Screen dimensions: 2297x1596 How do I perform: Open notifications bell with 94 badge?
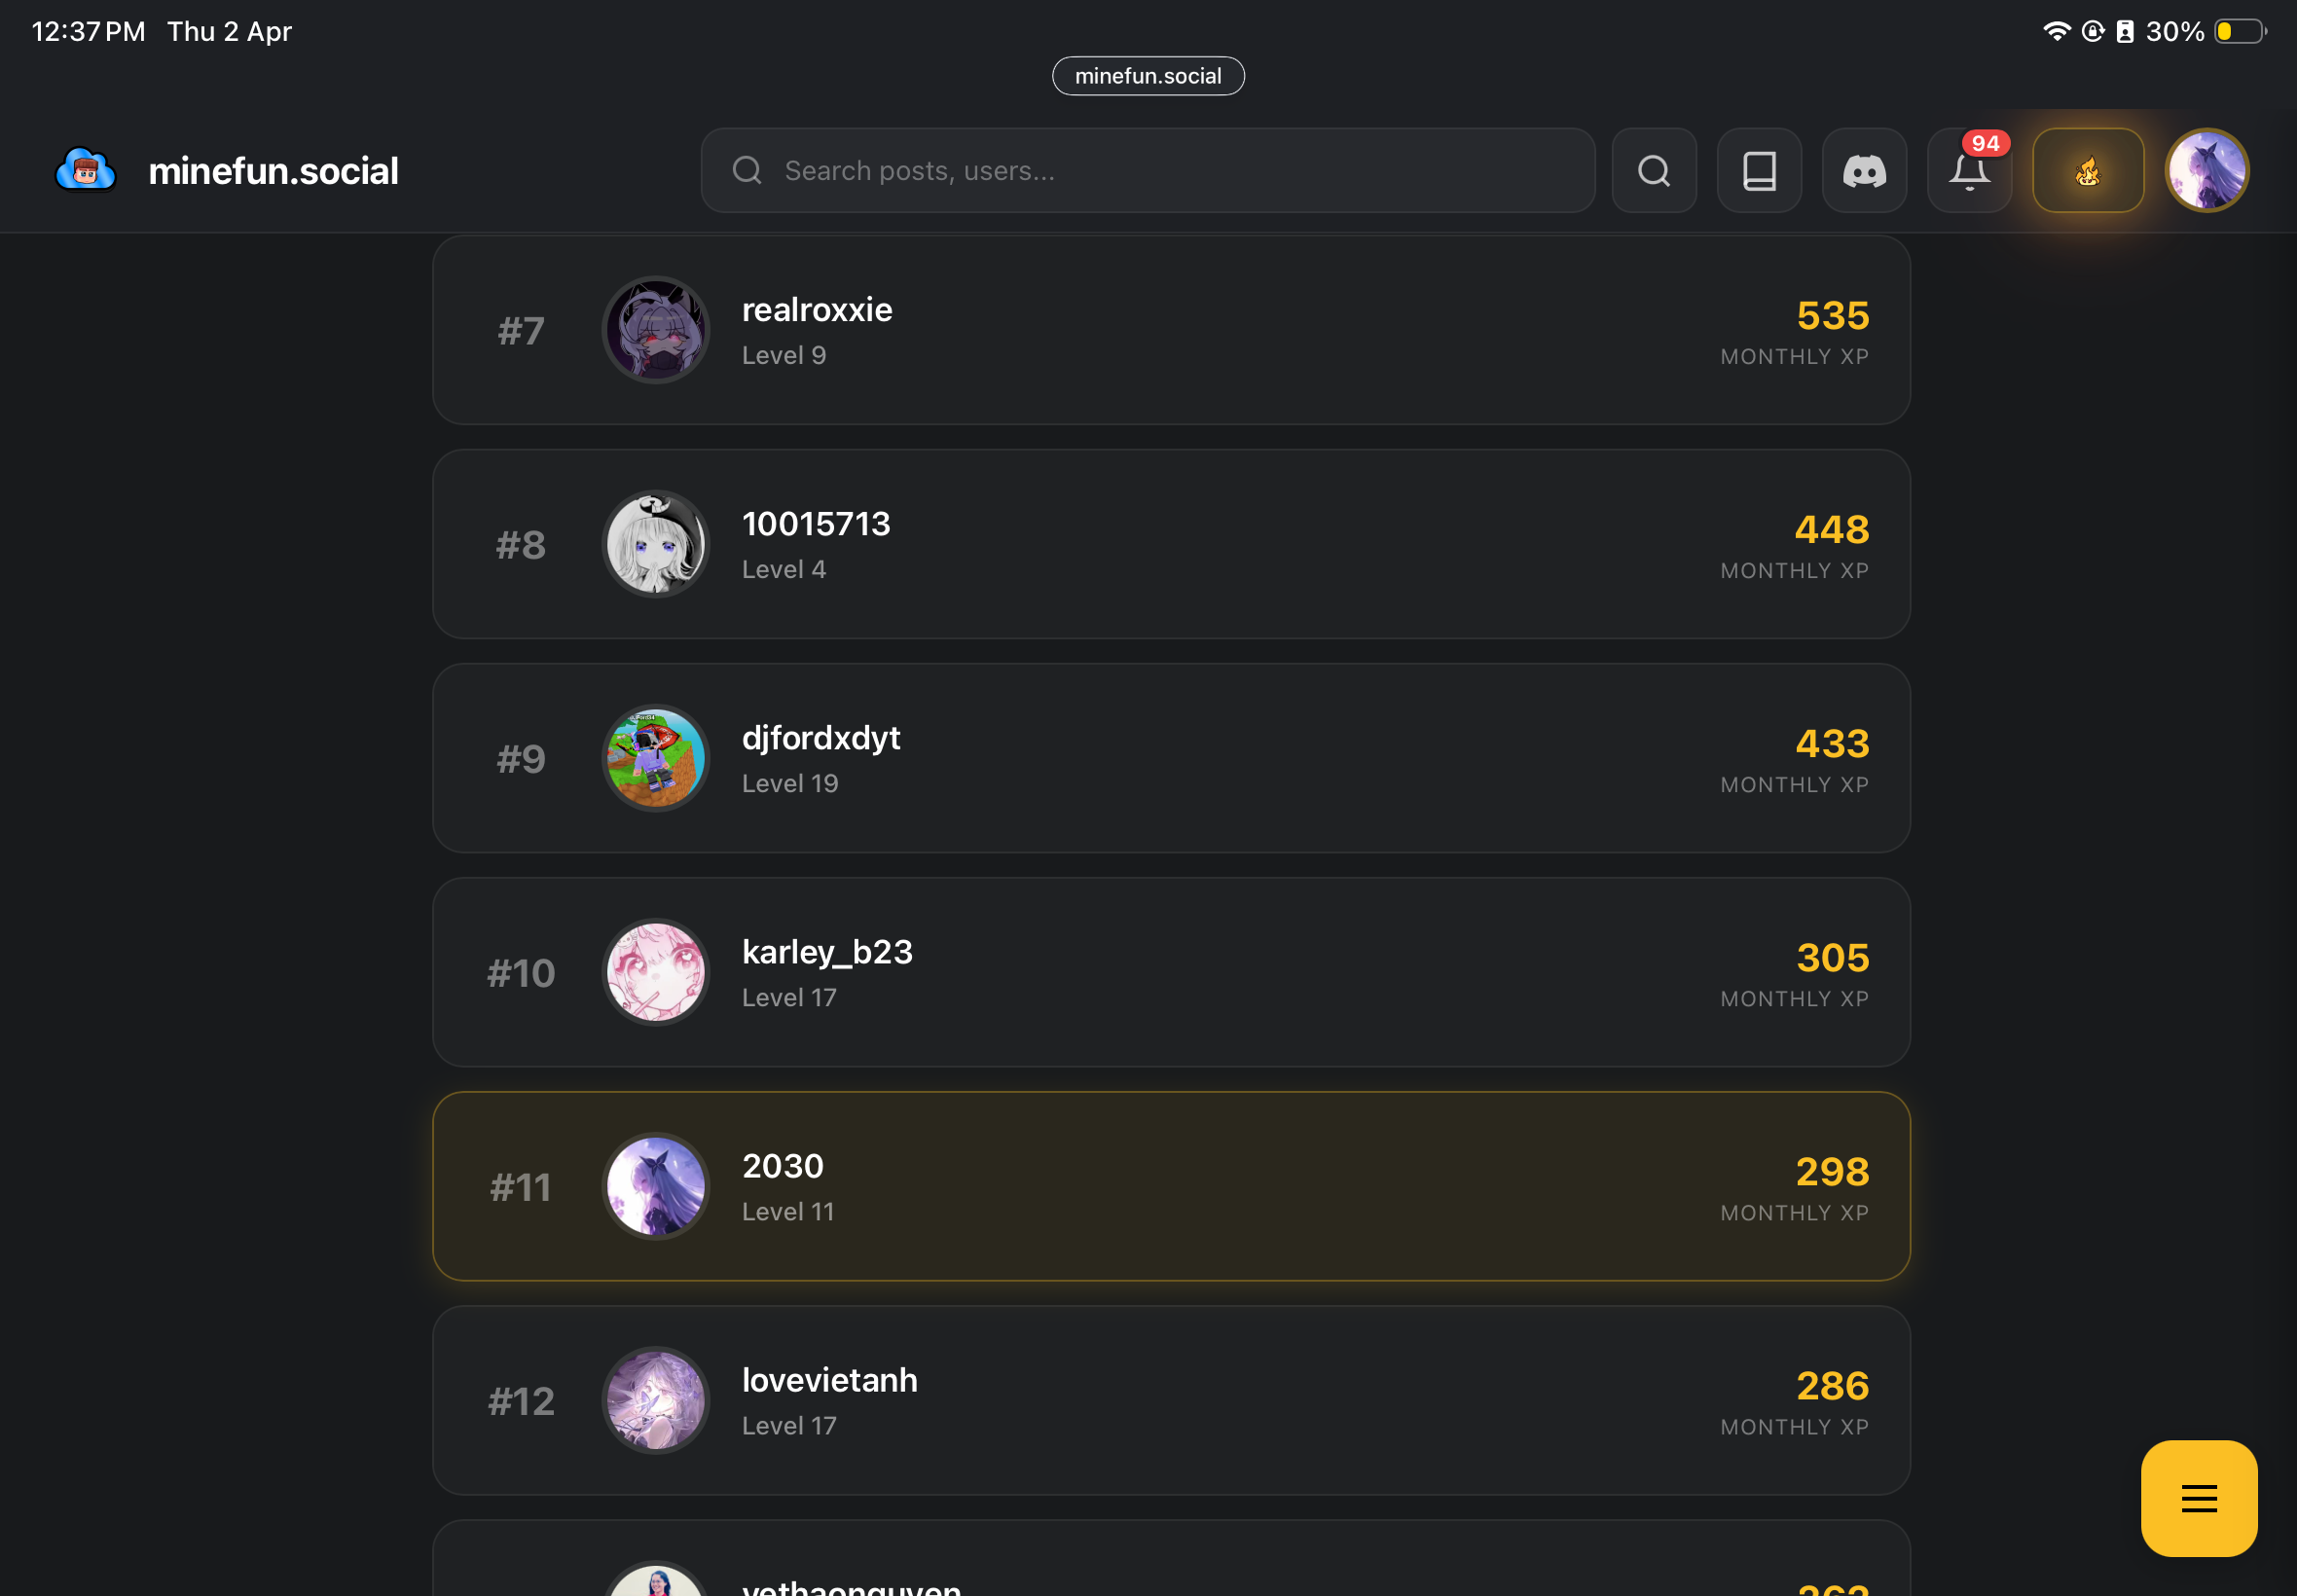pos(1969,171)
